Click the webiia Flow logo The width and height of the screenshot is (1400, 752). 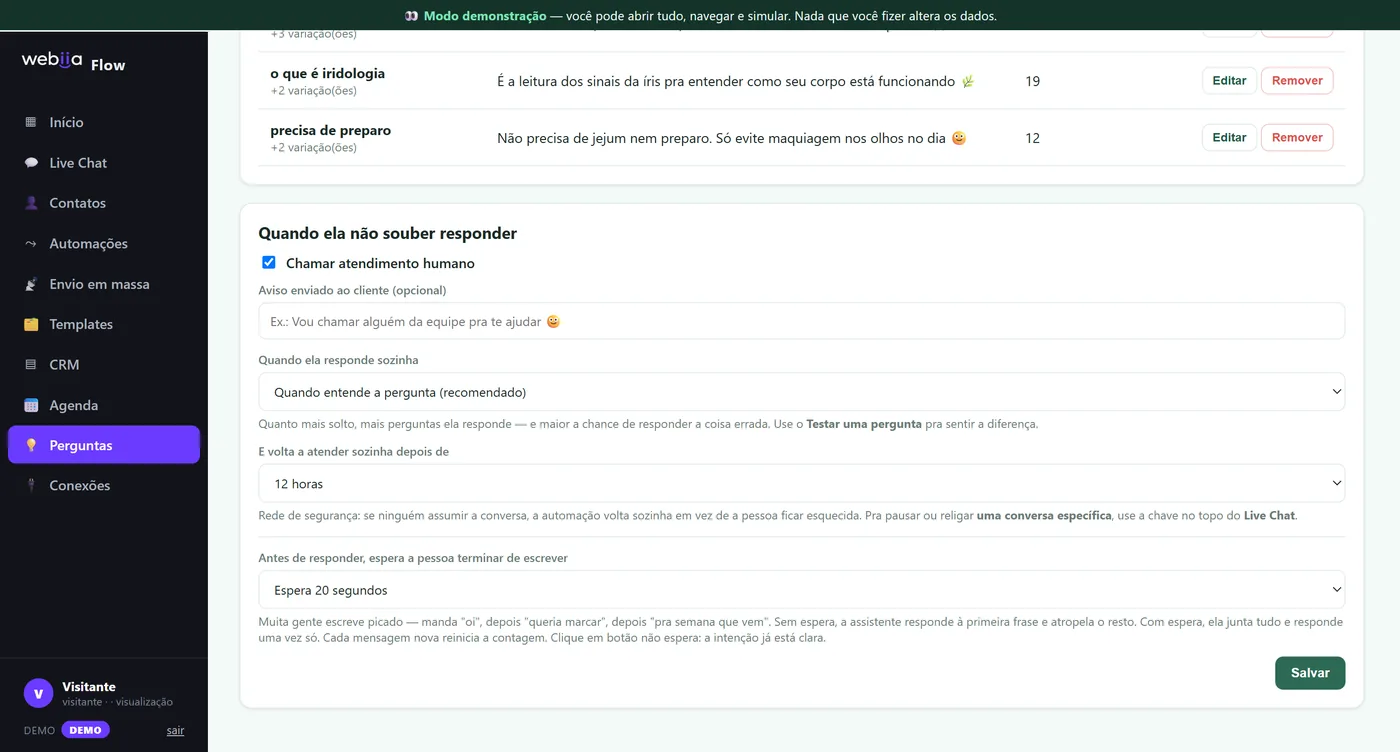74,62
